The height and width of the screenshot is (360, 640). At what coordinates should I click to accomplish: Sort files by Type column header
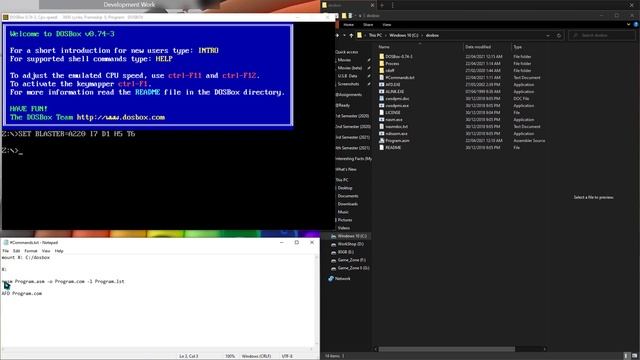(x=518, y=47)
